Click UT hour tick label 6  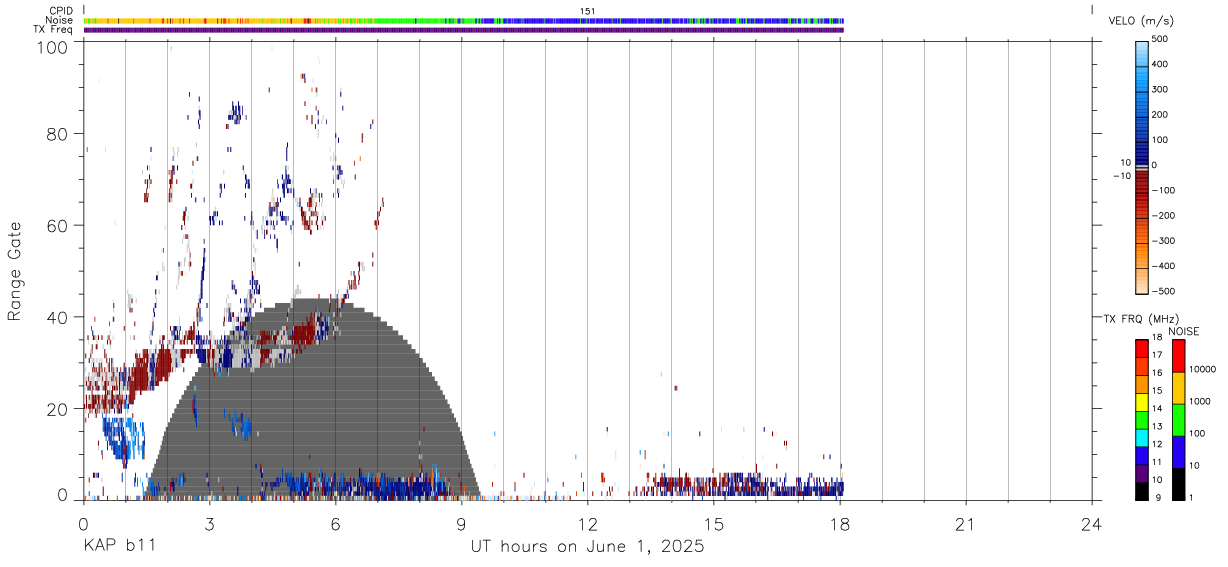(x=335, y=524)
